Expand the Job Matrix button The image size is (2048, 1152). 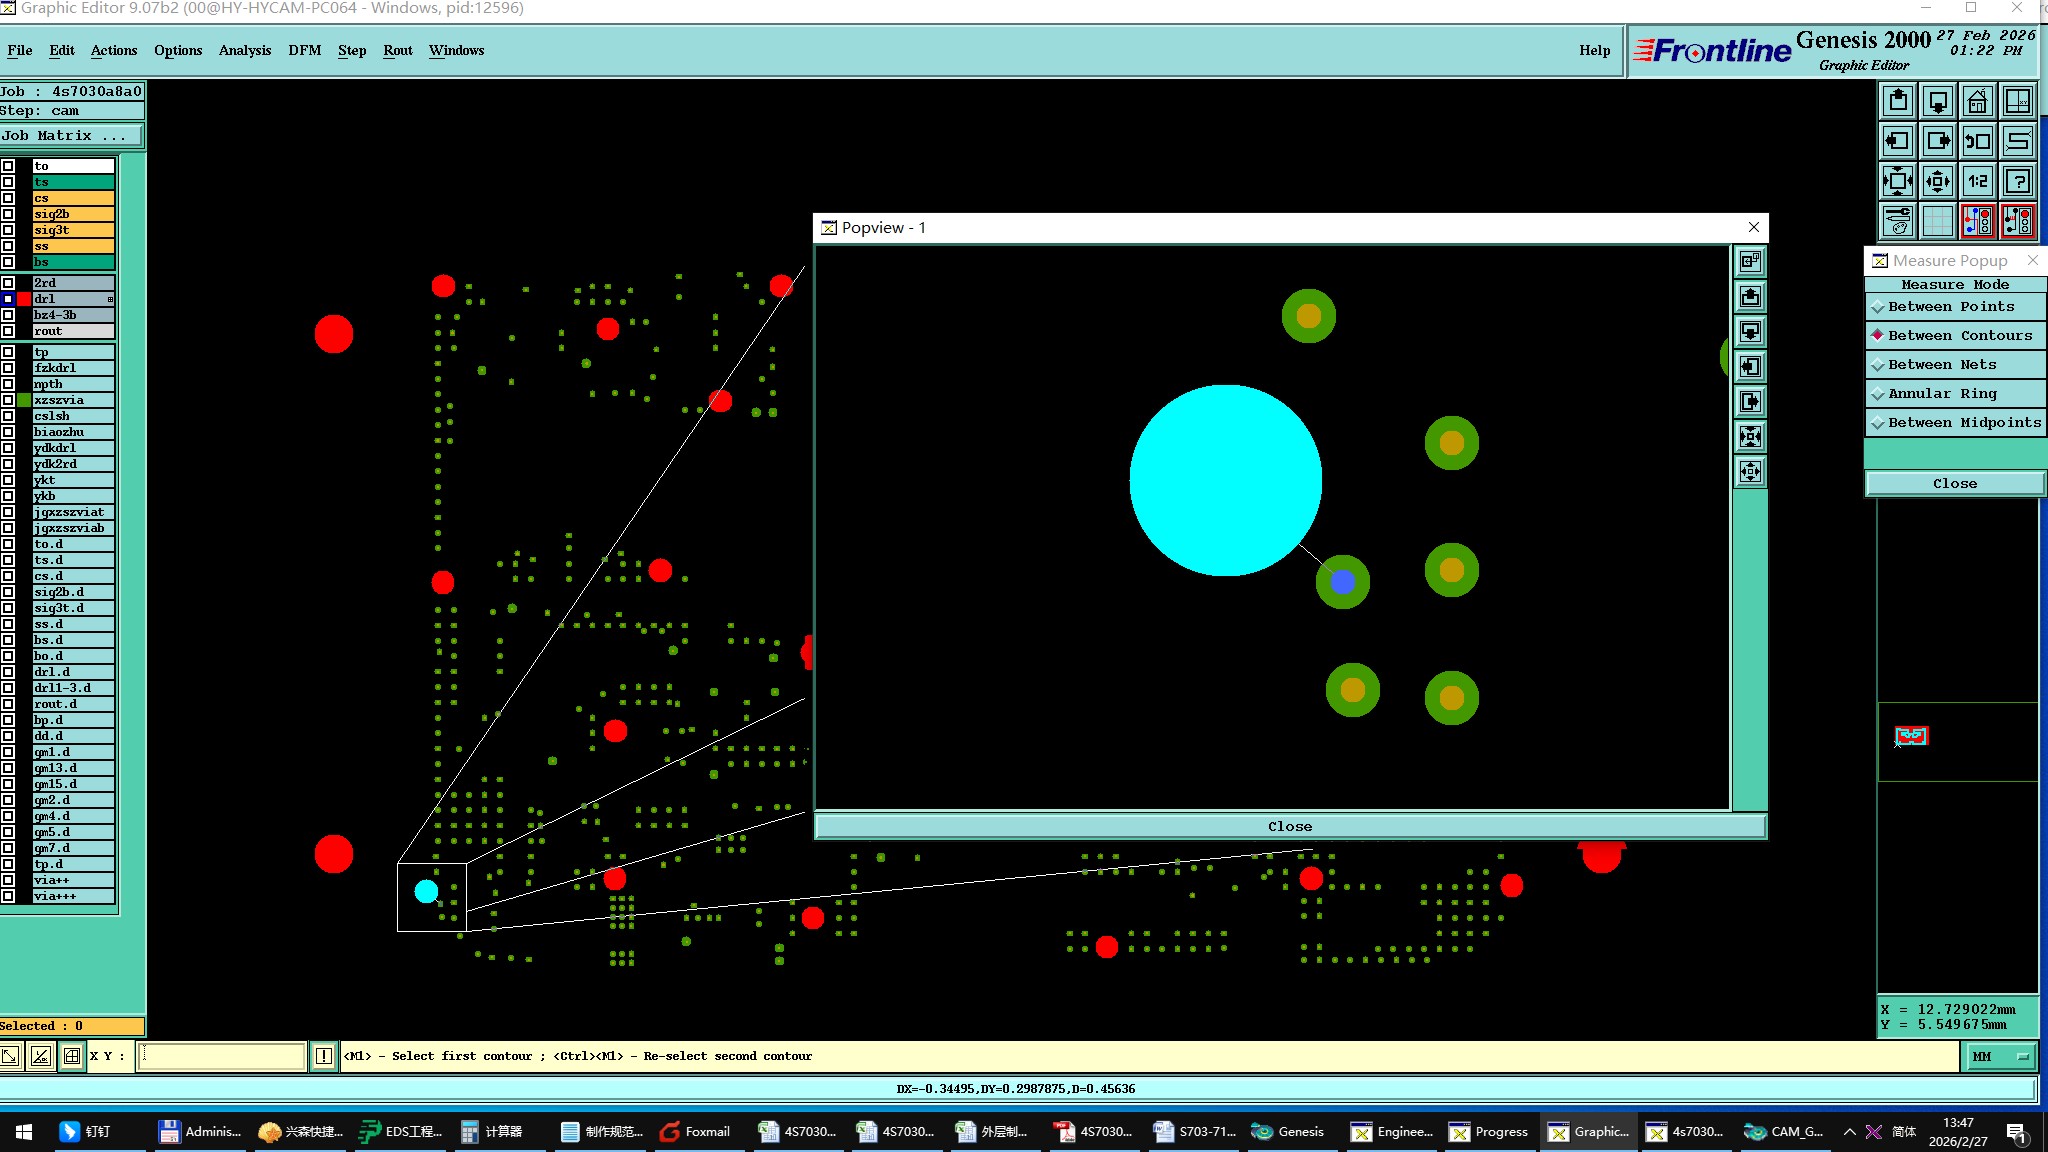click(x=70, y=136)
